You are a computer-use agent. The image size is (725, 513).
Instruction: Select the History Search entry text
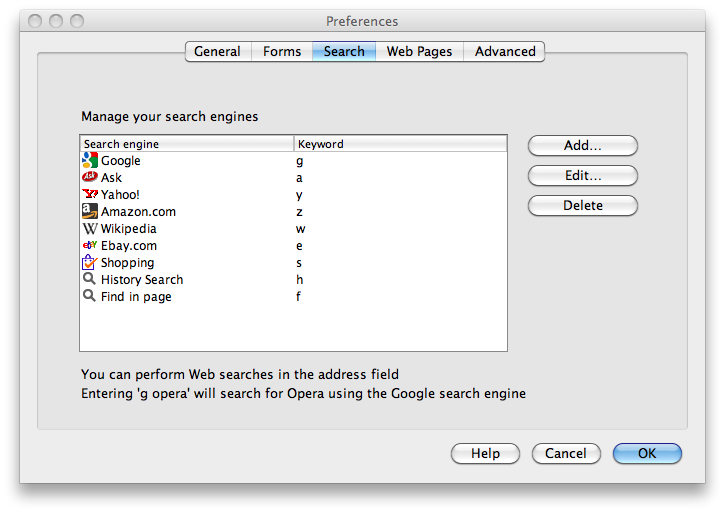[x=142, y=279]
